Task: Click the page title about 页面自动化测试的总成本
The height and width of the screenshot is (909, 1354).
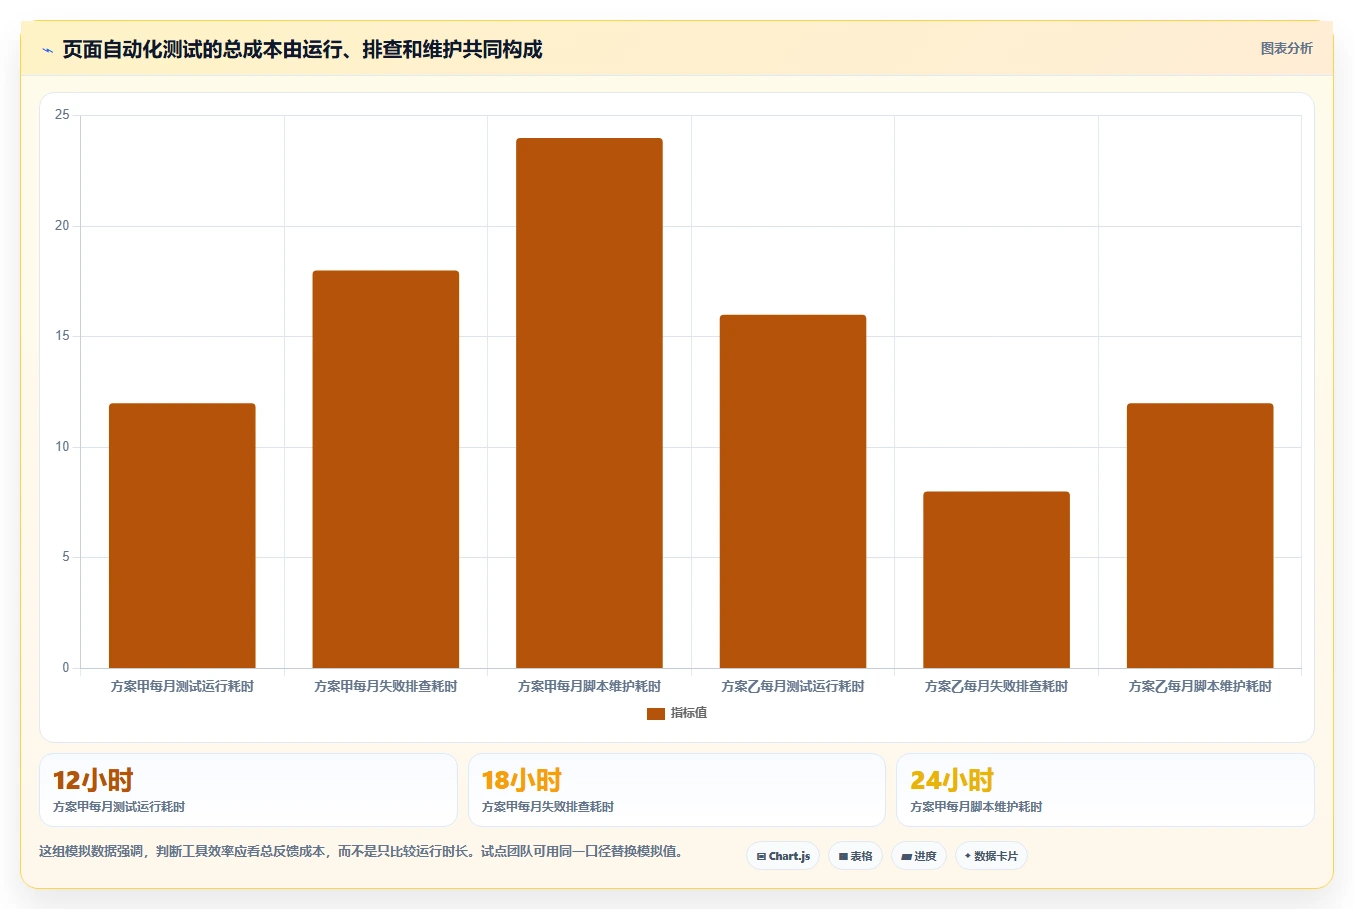Action: [x=302, y=49]
